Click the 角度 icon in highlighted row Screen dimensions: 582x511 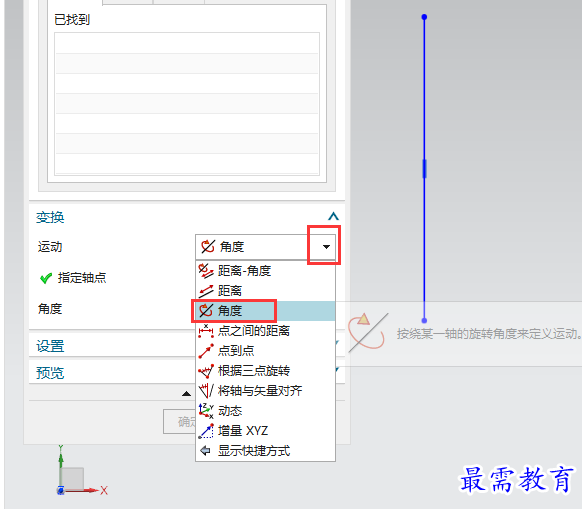tap(206, 311)
